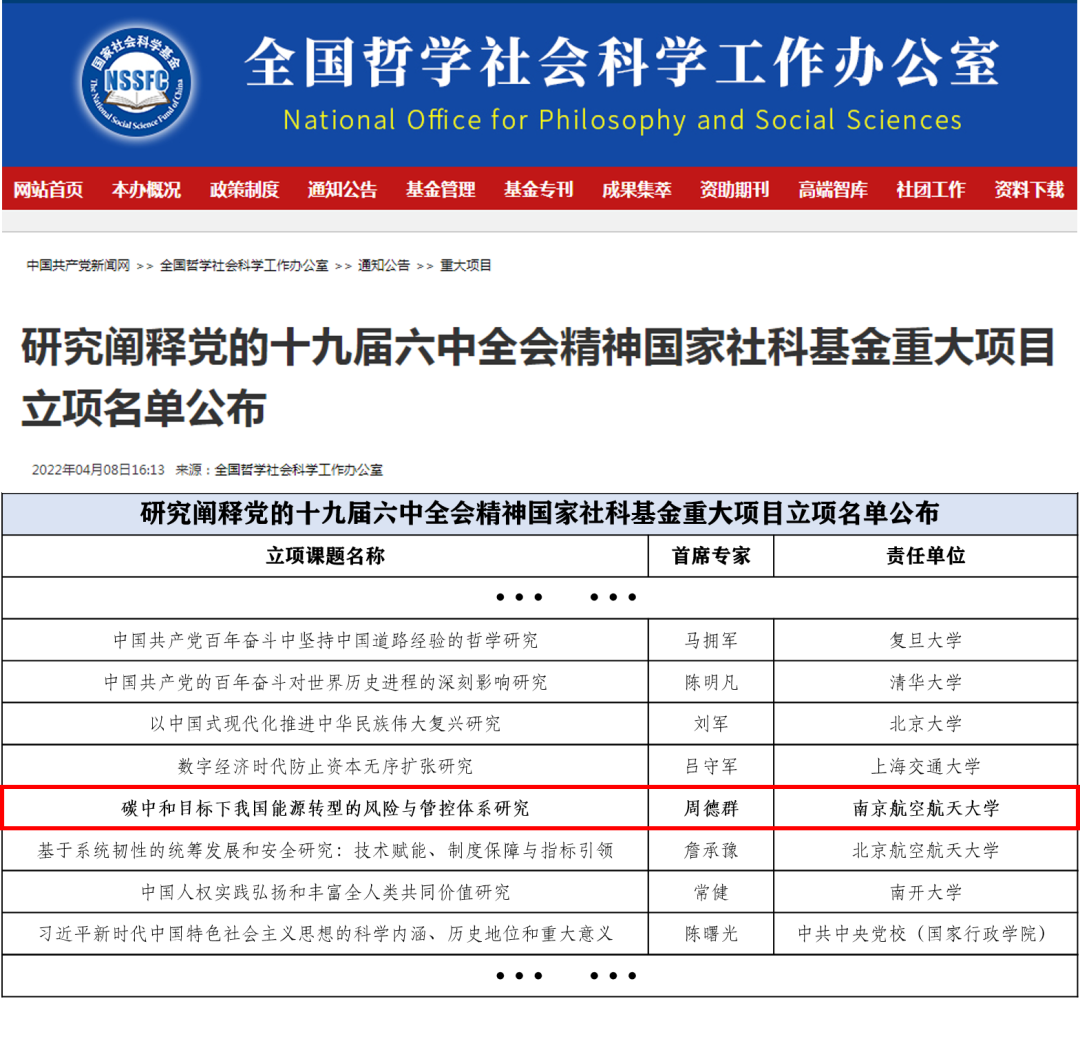Click the 清华大学 cell
This screenshot has width=1080, height=1041.
pos(926,683)
